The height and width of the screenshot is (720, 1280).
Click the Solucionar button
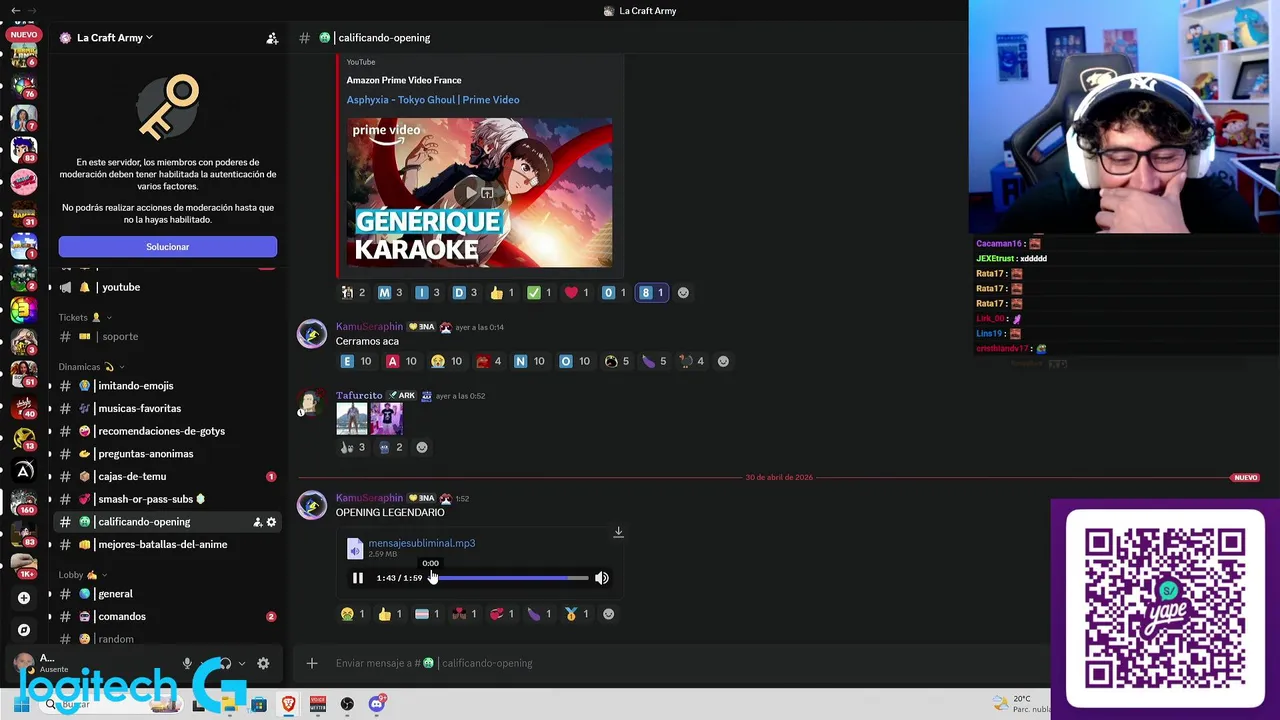click(x=168, y=247)
